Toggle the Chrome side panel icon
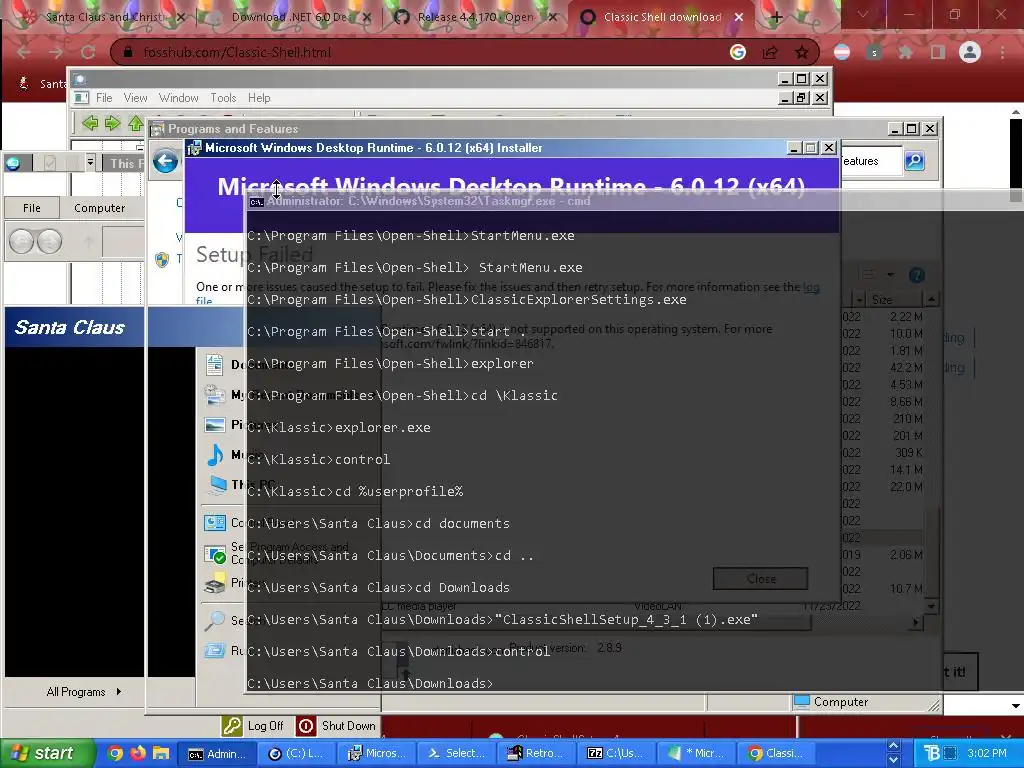This screenshot has width=1024, height=768. 938,52
